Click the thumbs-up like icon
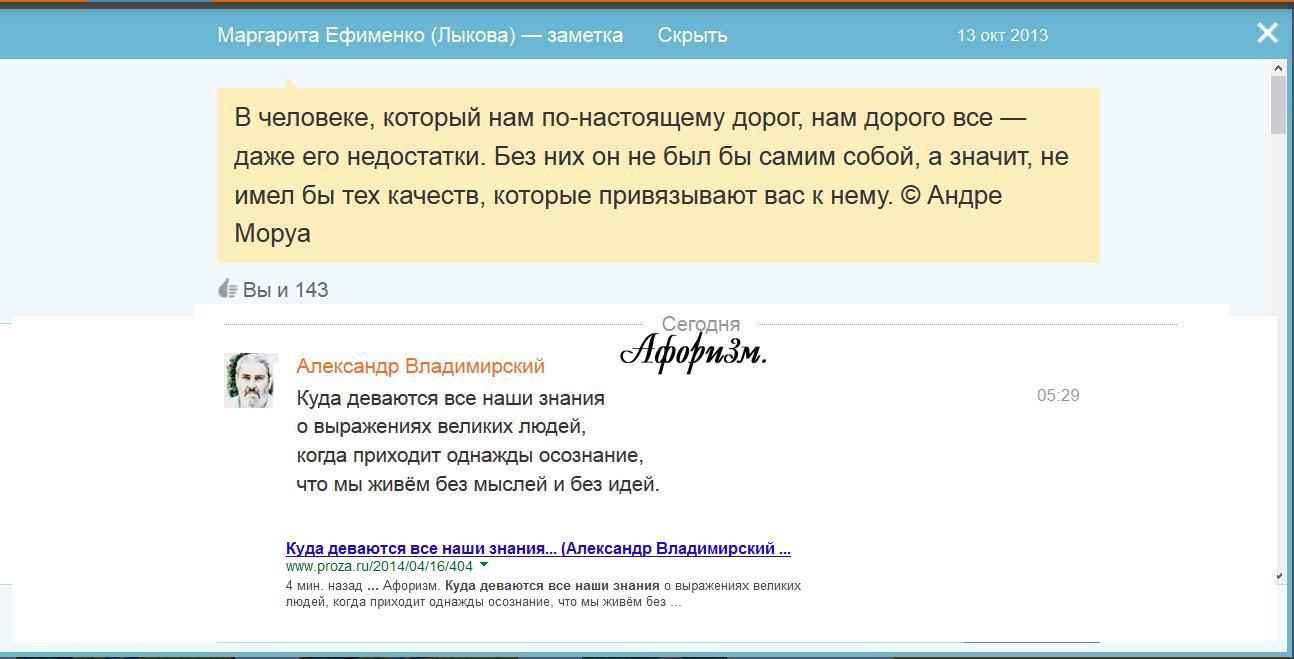Screen dimensions: 1294x659 pos(227,289)
